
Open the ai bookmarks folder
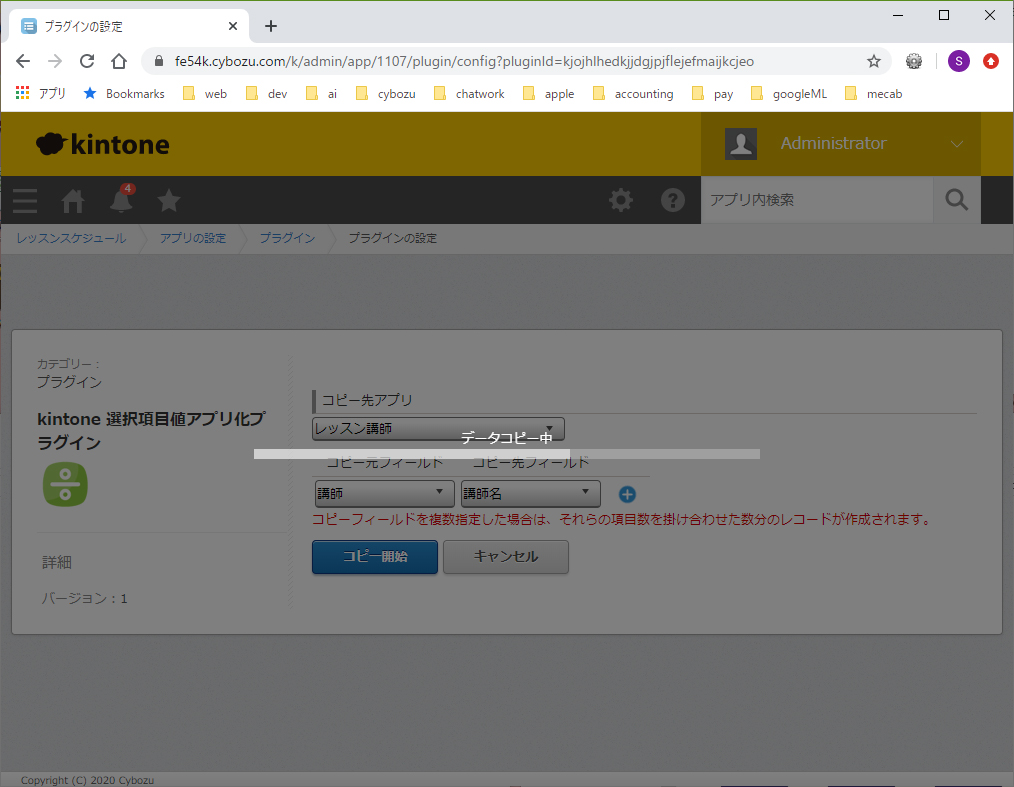pos(322,94)
